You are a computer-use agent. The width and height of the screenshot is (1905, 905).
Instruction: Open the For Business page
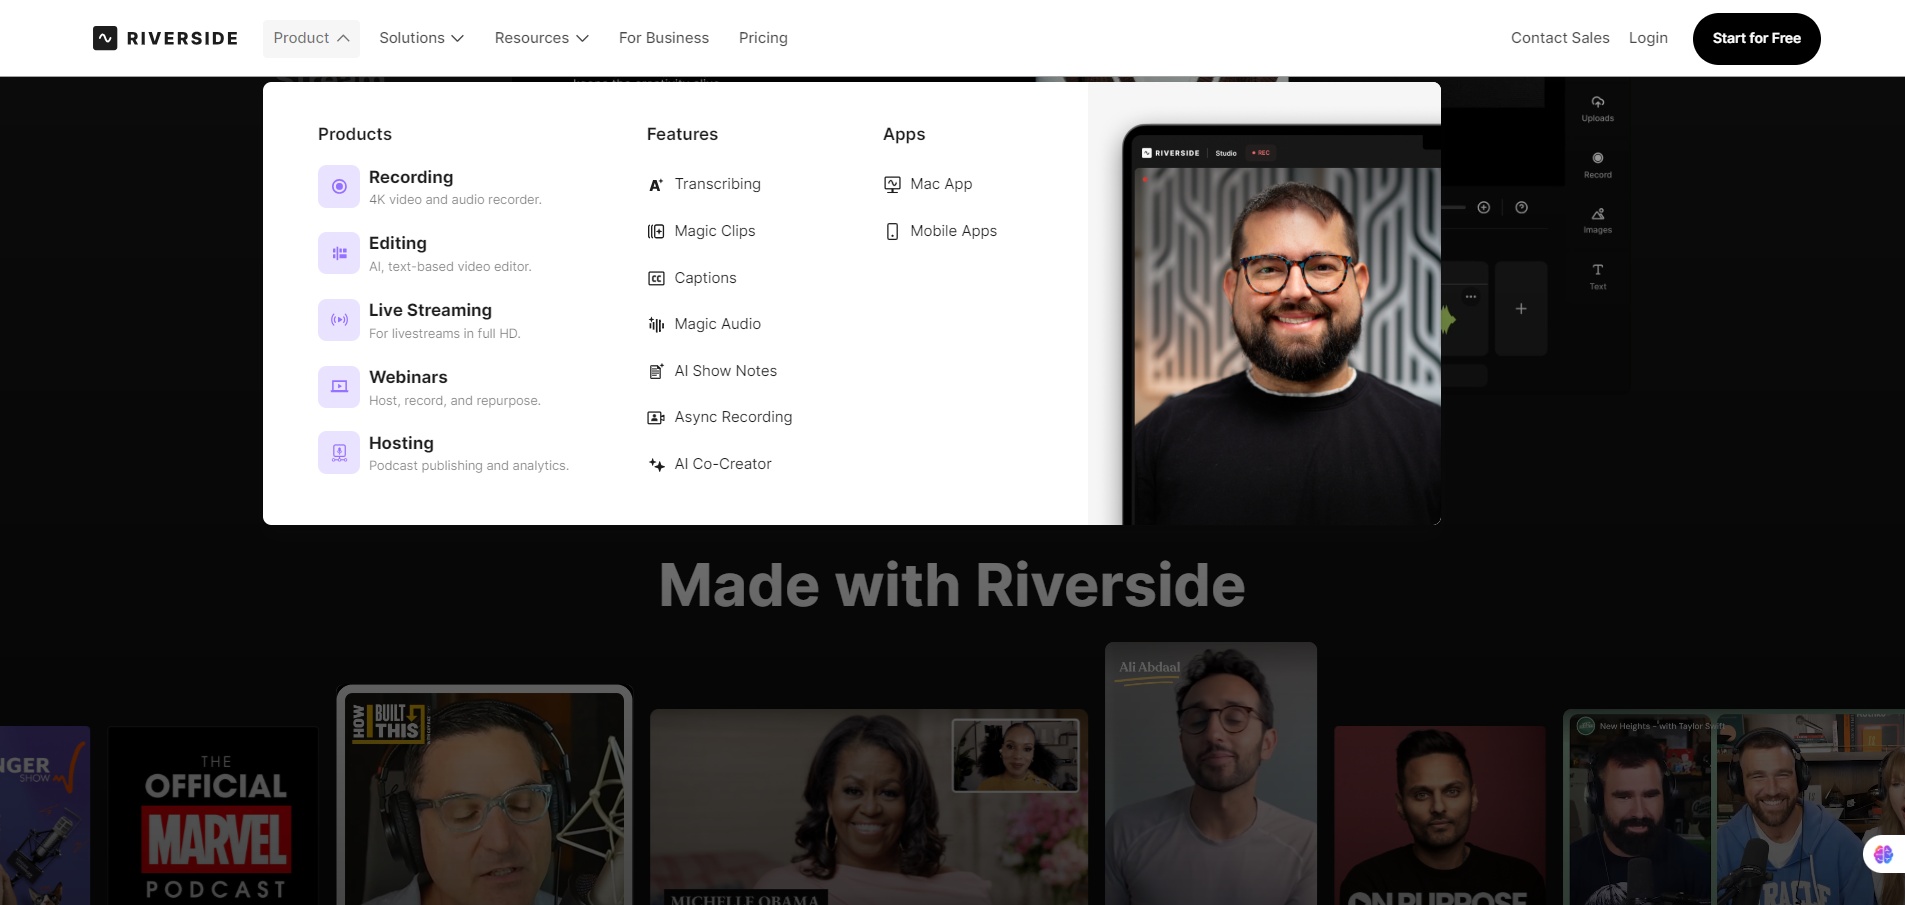[x=664, y=38]
